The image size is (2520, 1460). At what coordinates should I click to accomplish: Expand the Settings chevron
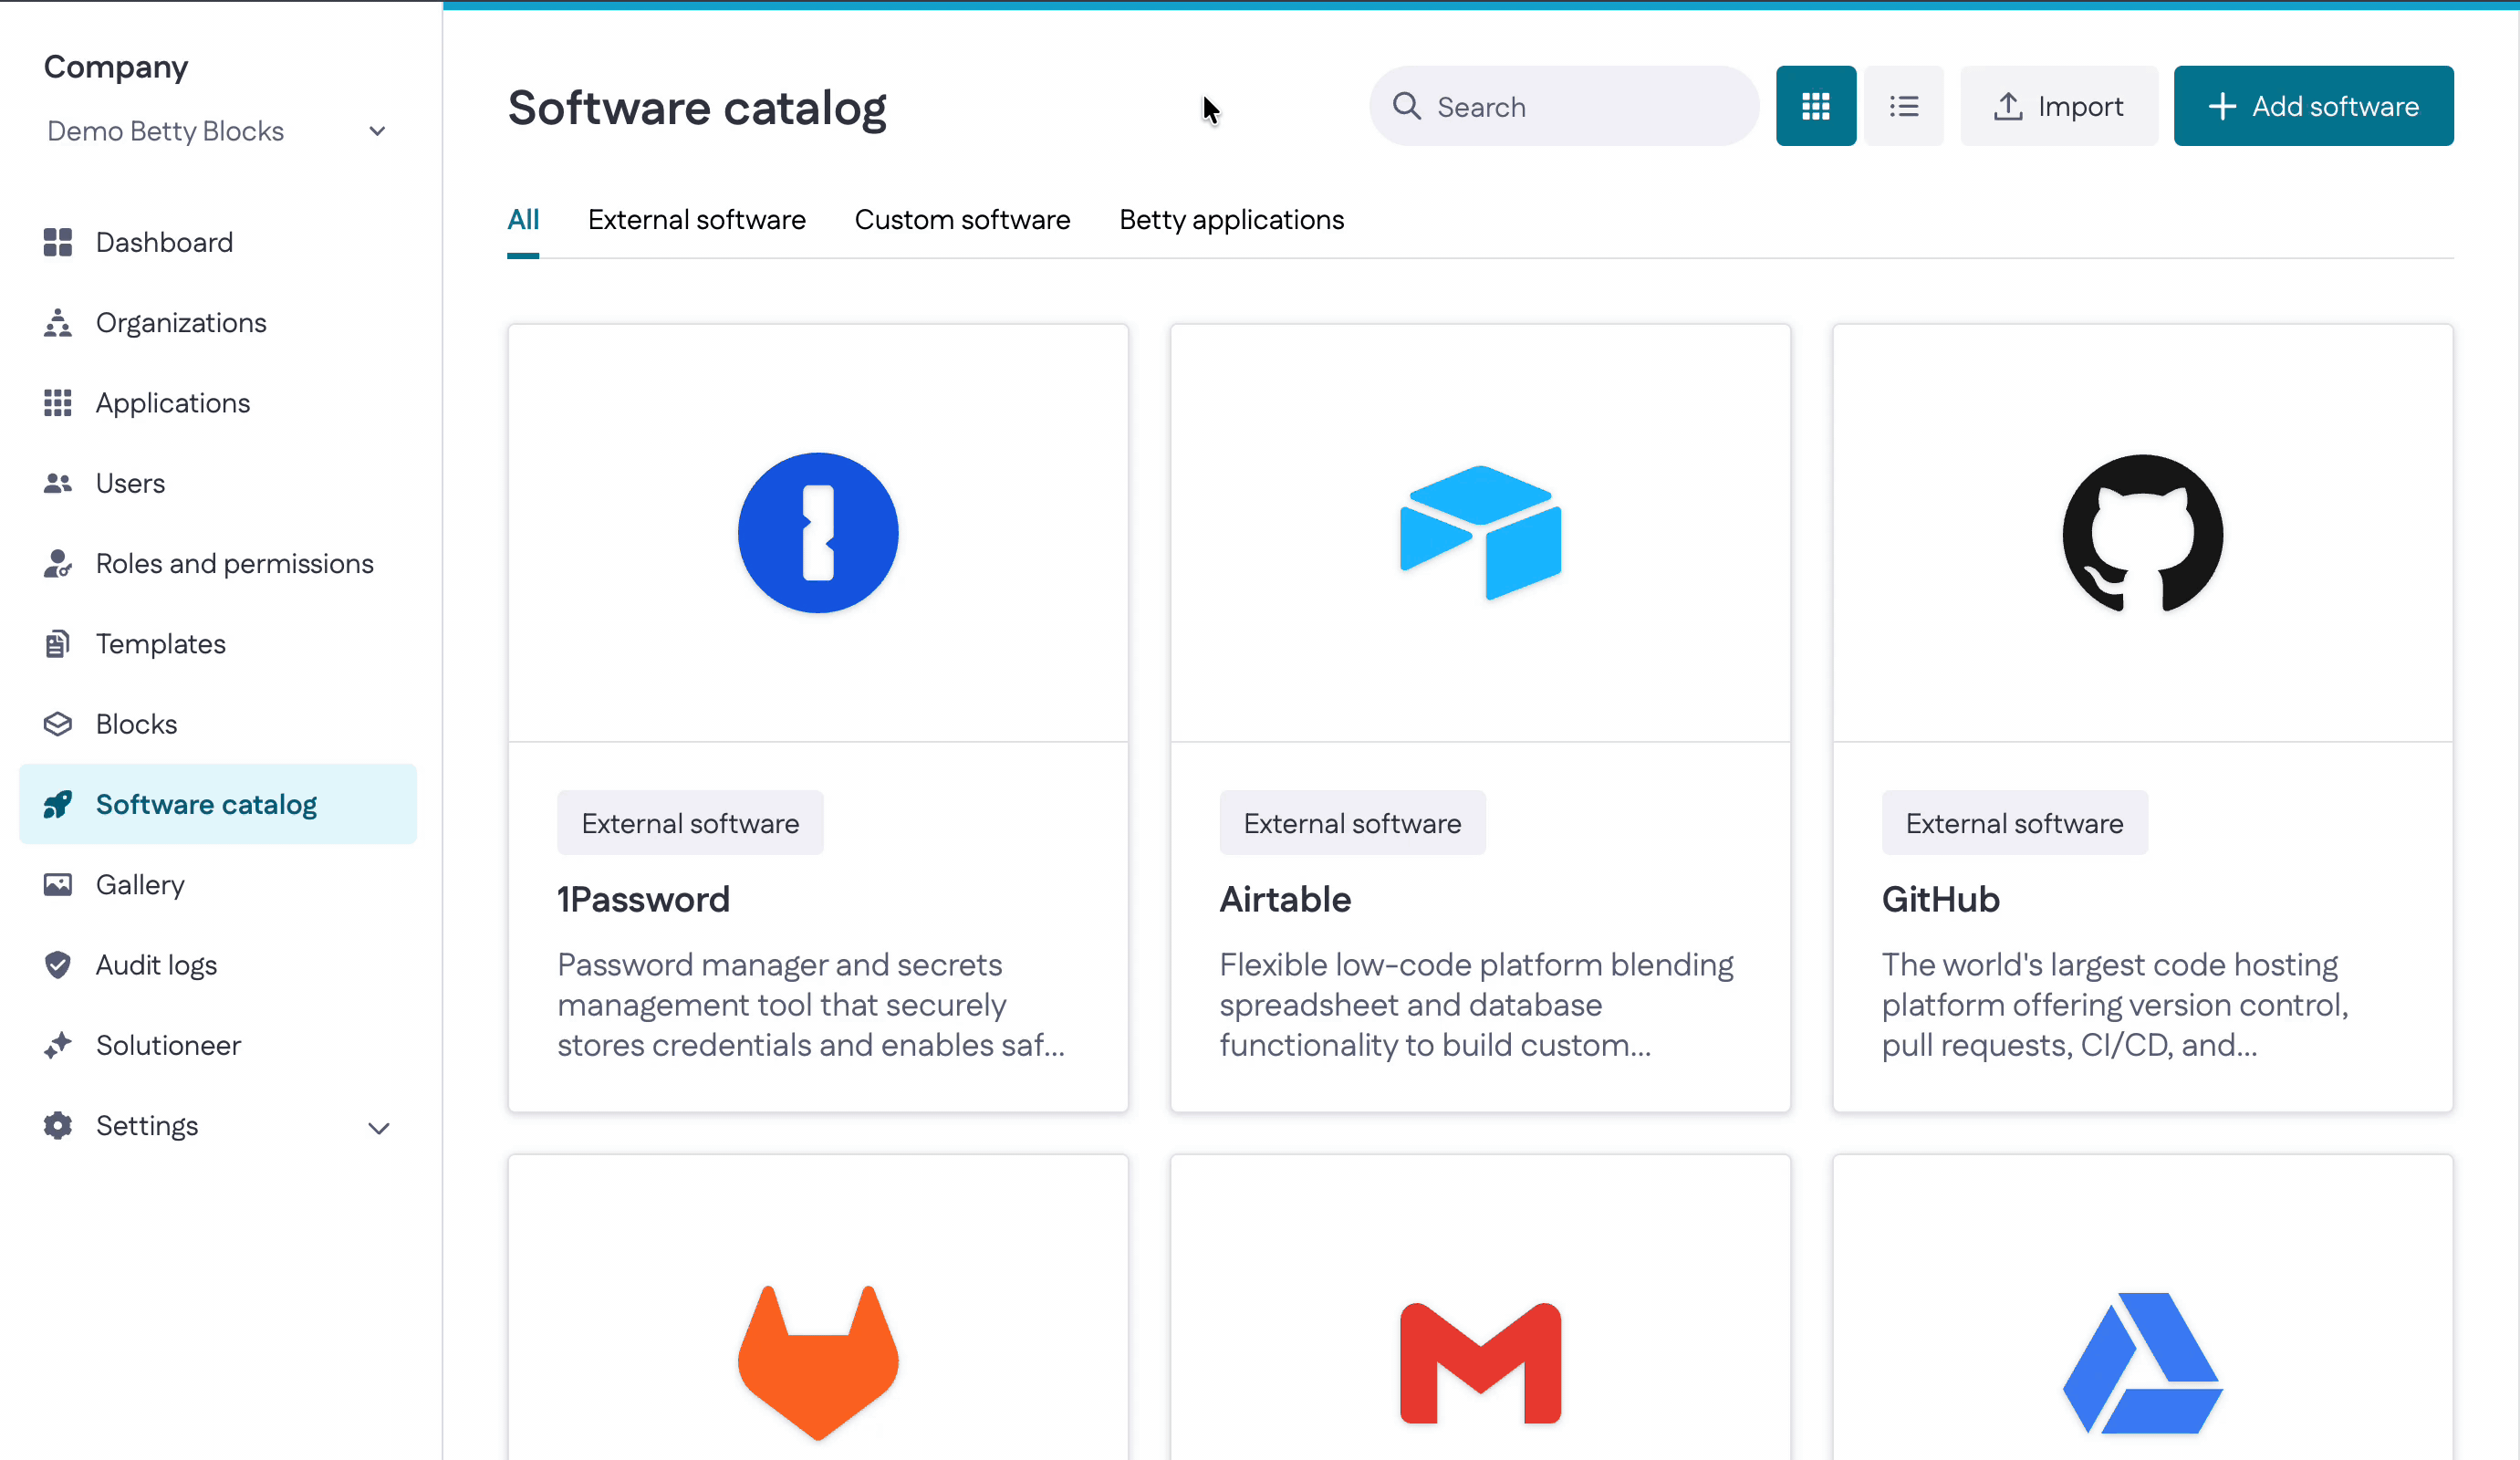(378, 1128)
